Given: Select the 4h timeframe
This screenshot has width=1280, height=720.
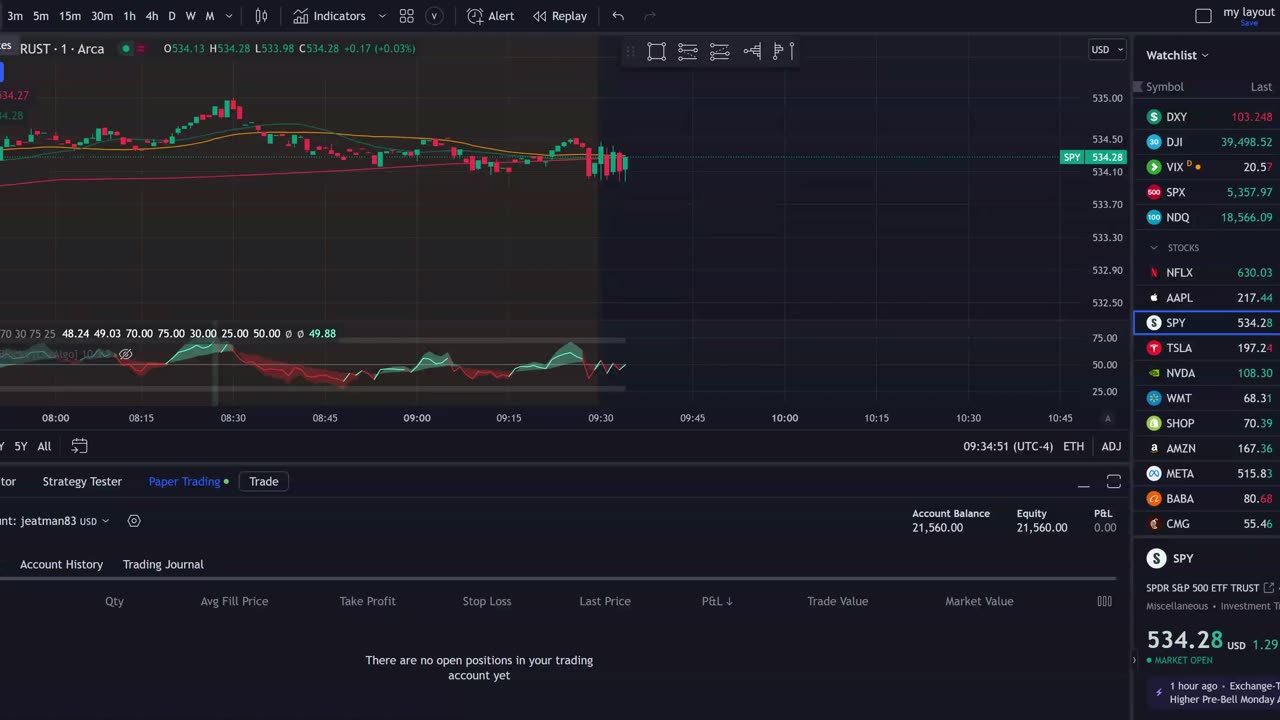Looking at the screenshot, I should [152, 16].
